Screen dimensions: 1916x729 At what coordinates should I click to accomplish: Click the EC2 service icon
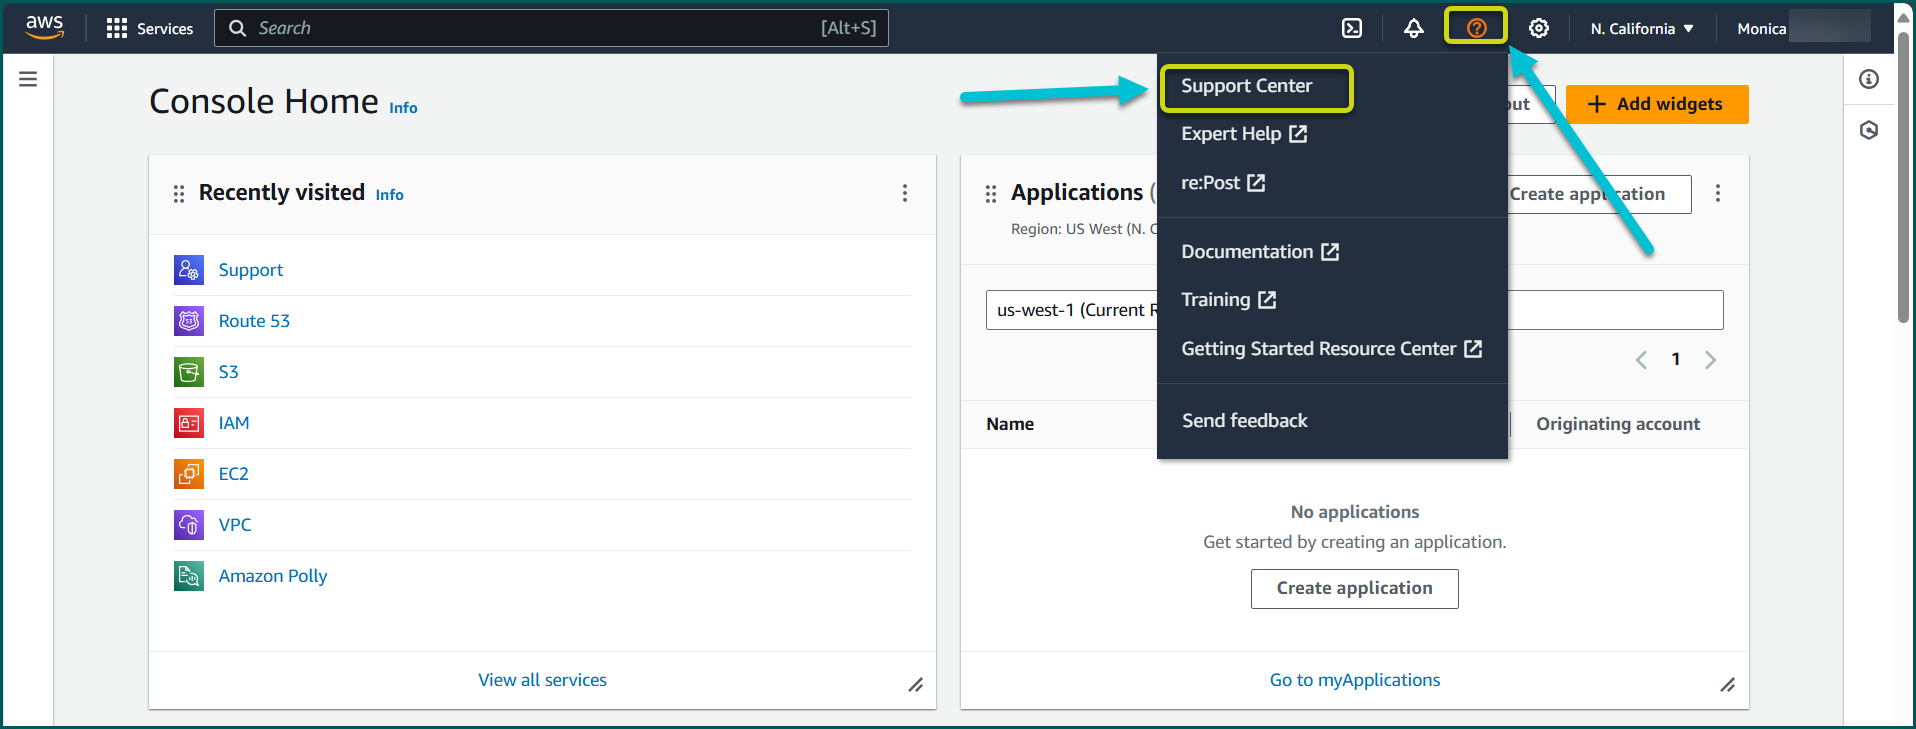pos(189,474)
